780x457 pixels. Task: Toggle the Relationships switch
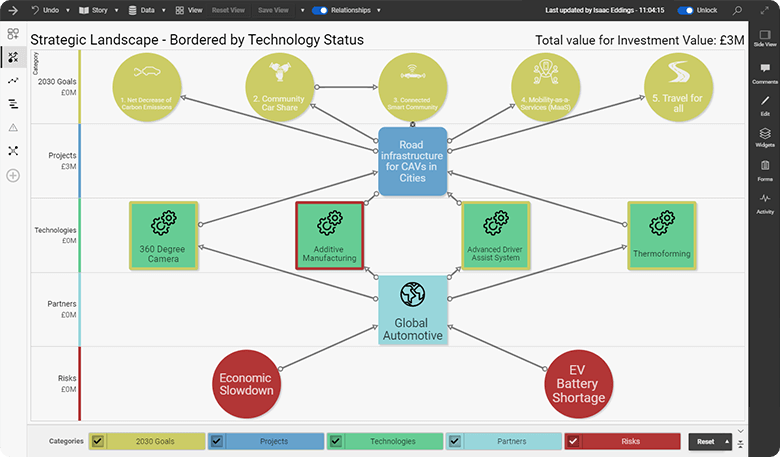pos(320,10)
